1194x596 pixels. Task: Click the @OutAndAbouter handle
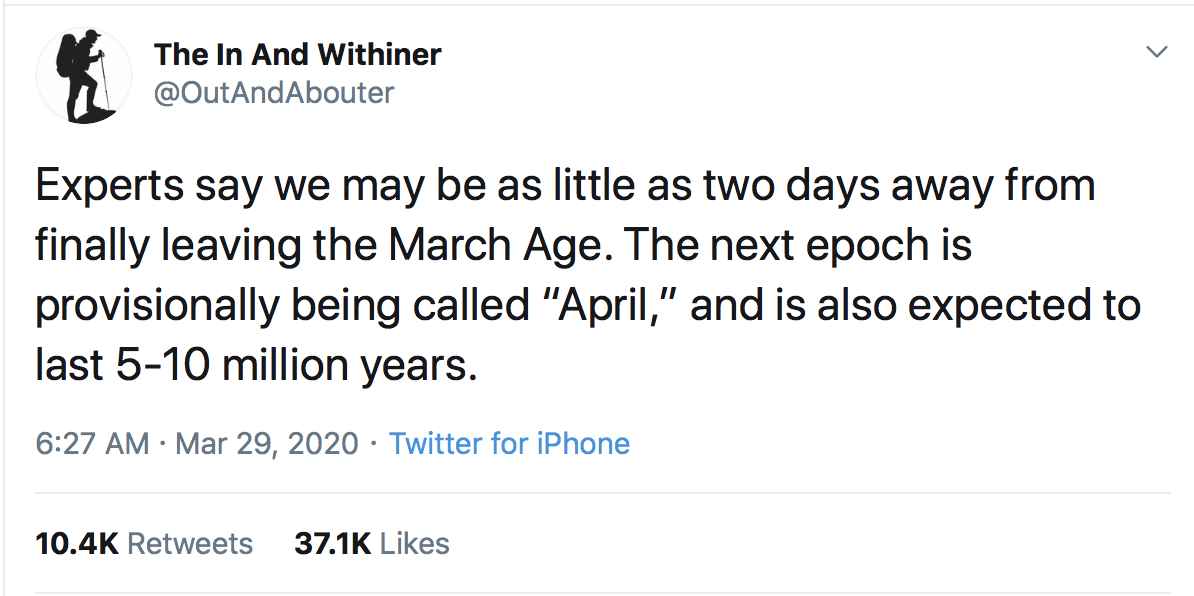click(x=274, y=93)
